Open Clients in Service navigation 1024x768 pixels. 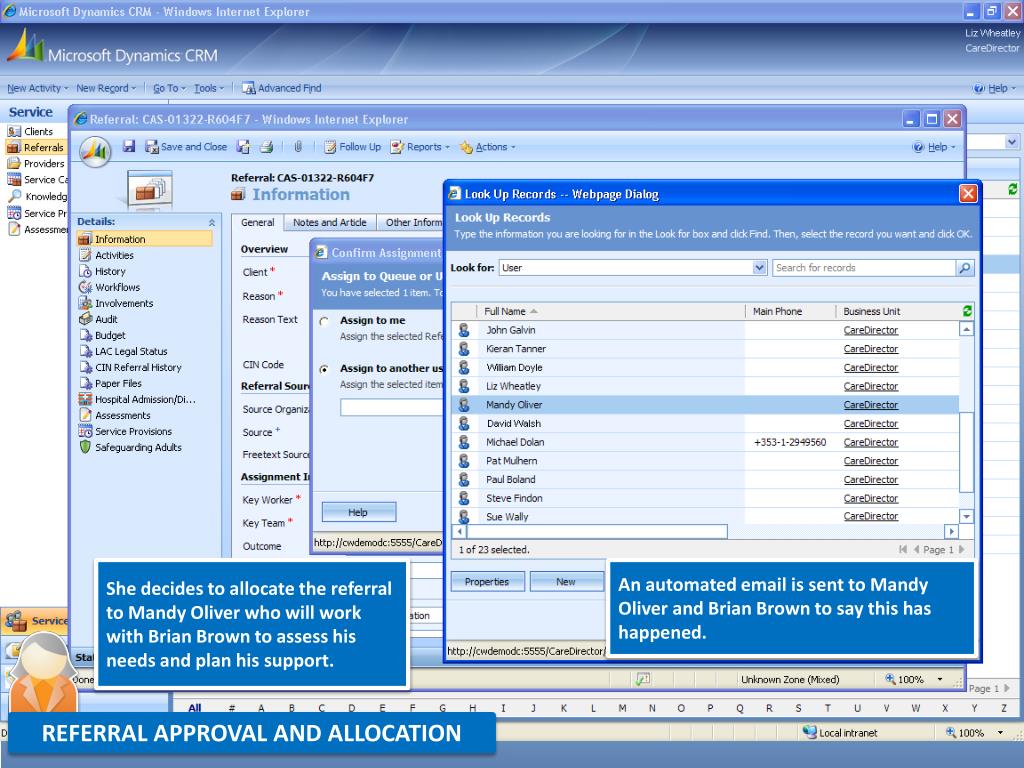[x=31, y=131]
